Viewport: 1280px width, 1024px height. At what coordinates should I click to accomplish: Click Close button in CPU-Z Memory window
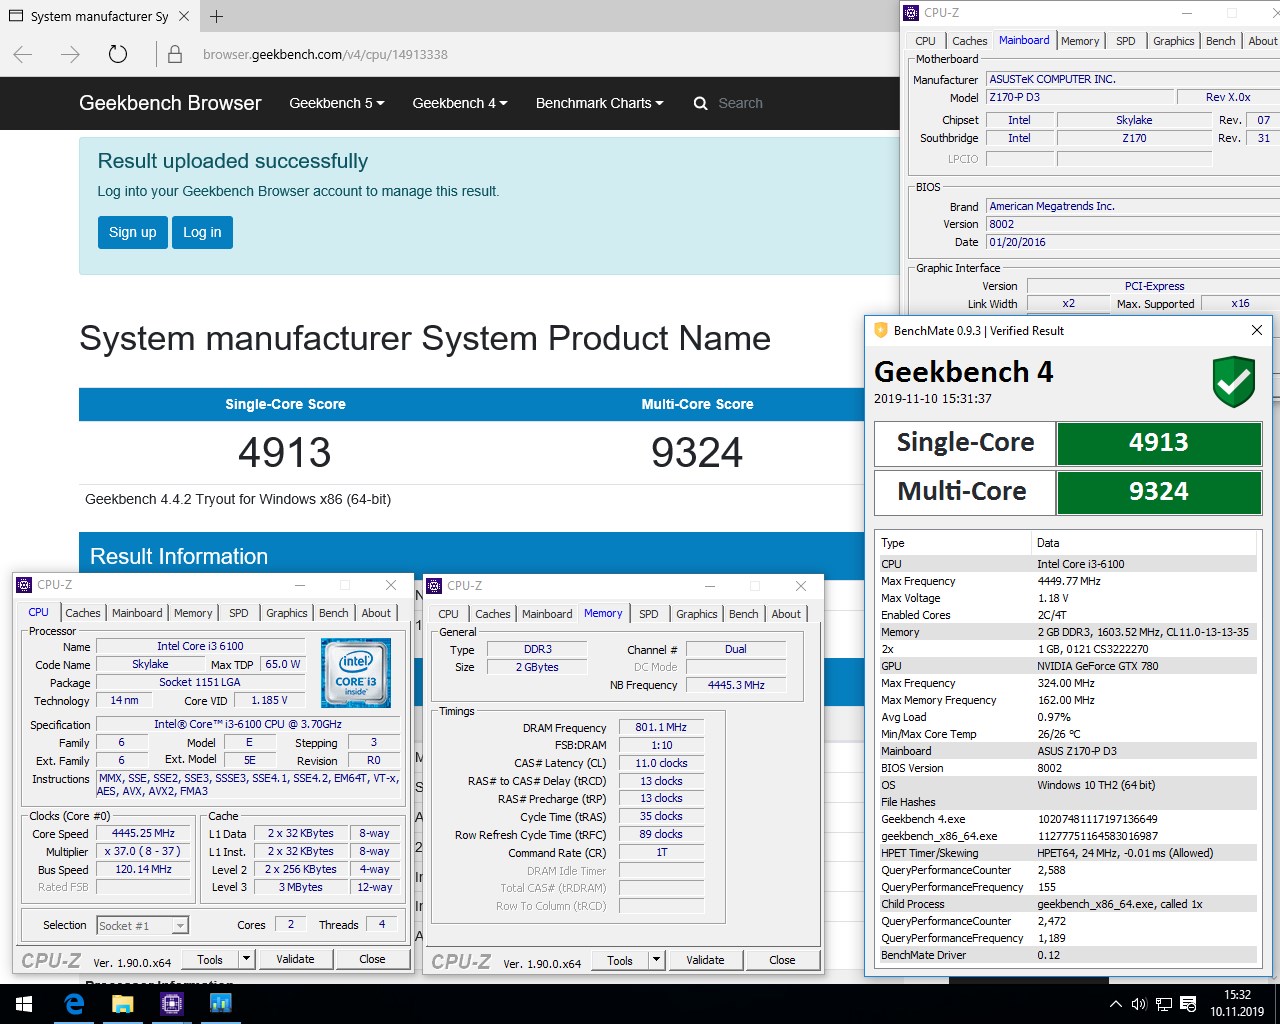click(782, 960)
